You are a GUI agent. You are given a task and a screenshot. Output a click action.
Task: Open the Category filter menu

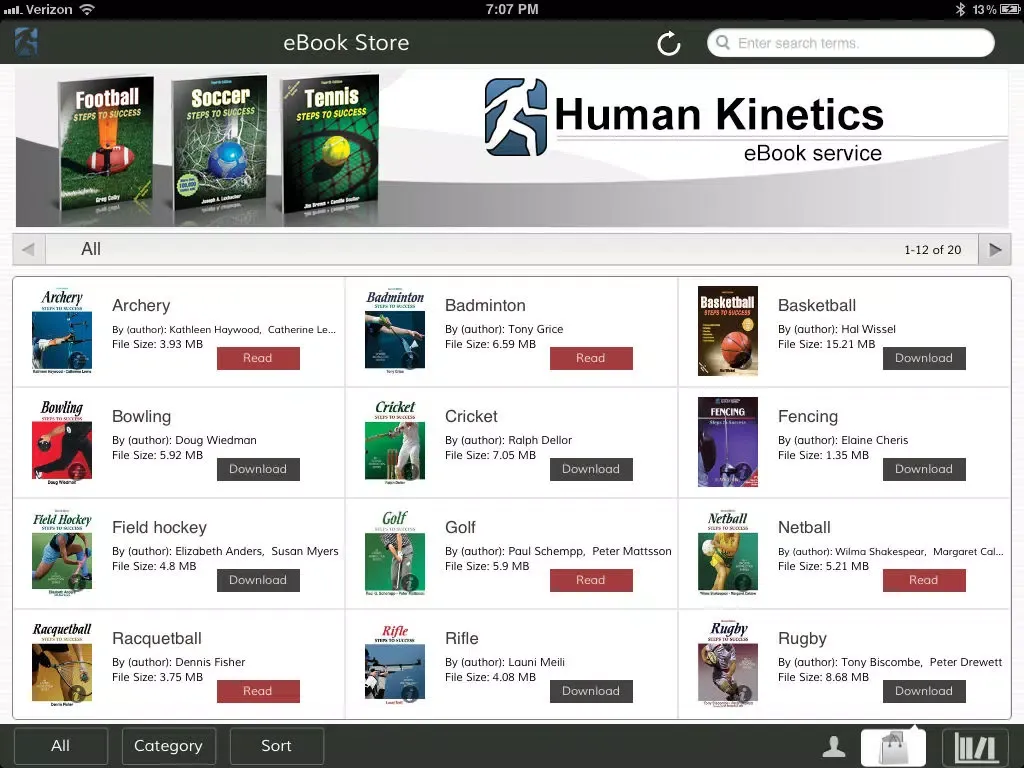pyautogui.click(x=168, y=746)
